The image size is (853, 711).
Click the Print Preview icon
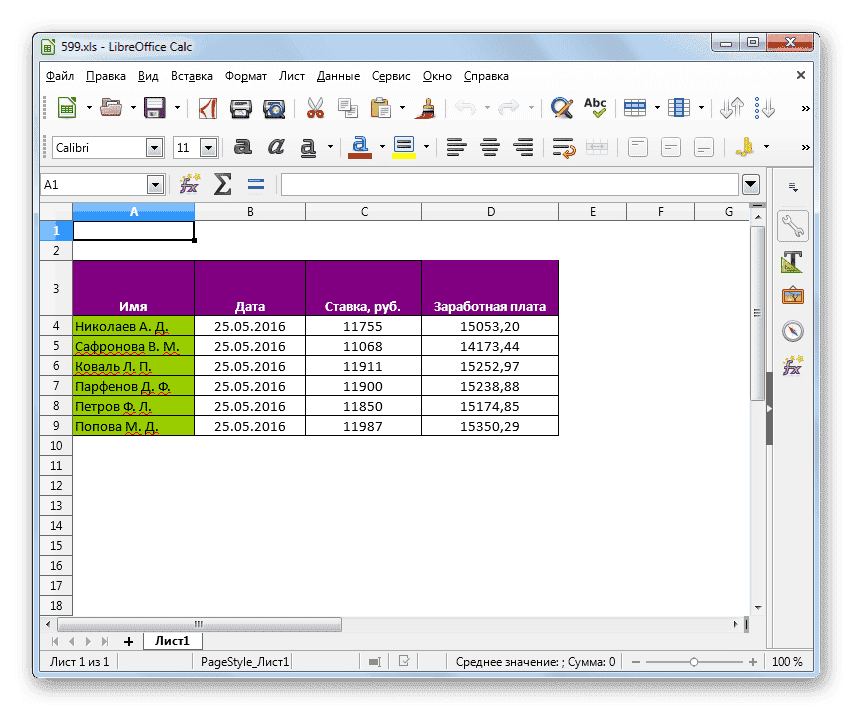pyautogui.click(x=273, y=108)
